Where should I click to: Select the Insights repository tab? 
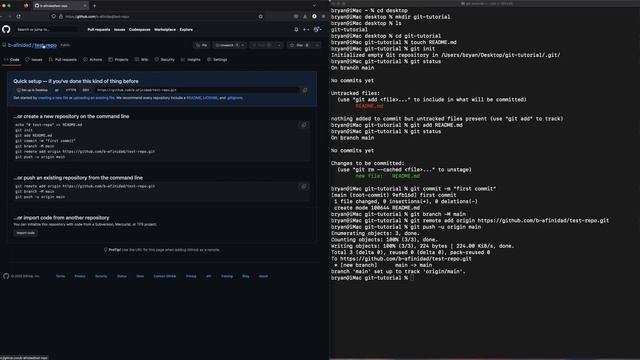pos(191,60)
